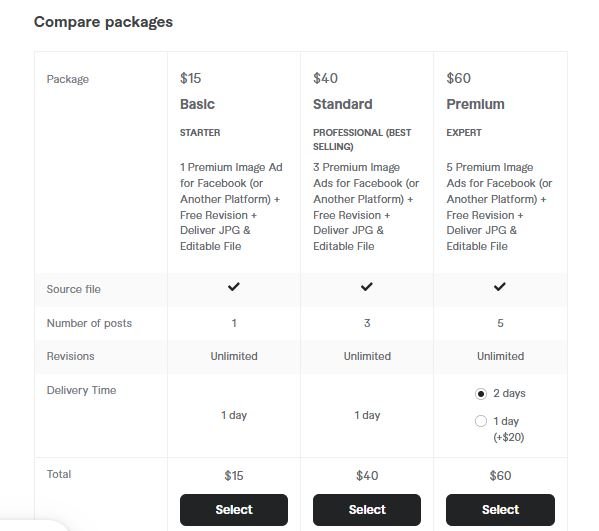
Task: Click the Compare packages heading
Action: [103, 22]
